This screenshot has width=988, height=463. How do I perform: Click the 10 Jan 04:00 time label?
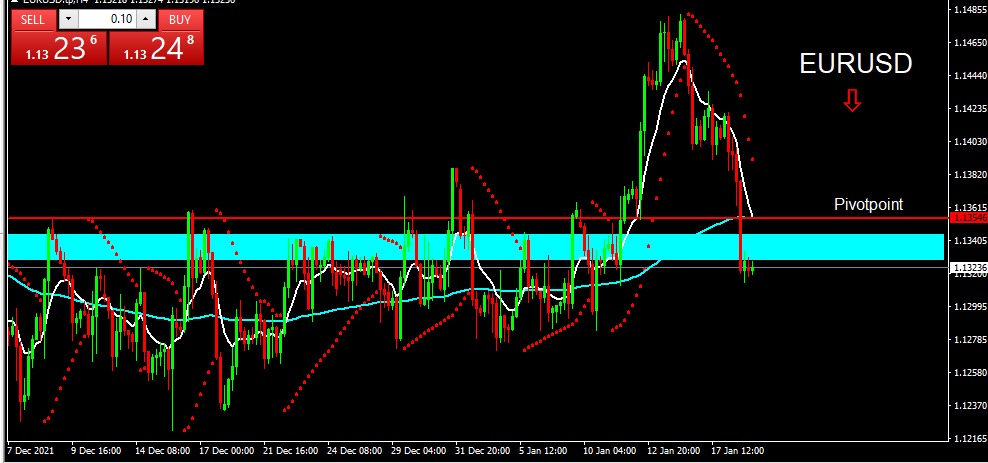tap(610, 451)
